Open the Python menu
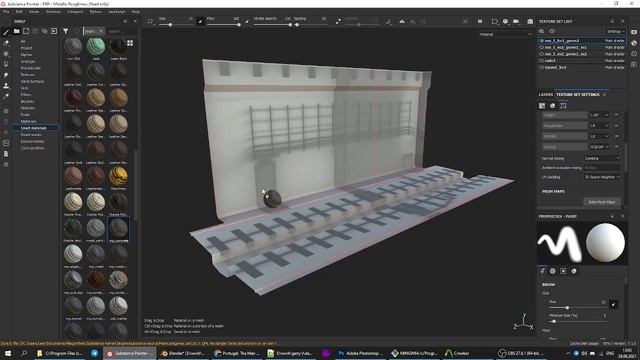The height and width of the screenshot is (360, 640). click(x=96, y=12)
